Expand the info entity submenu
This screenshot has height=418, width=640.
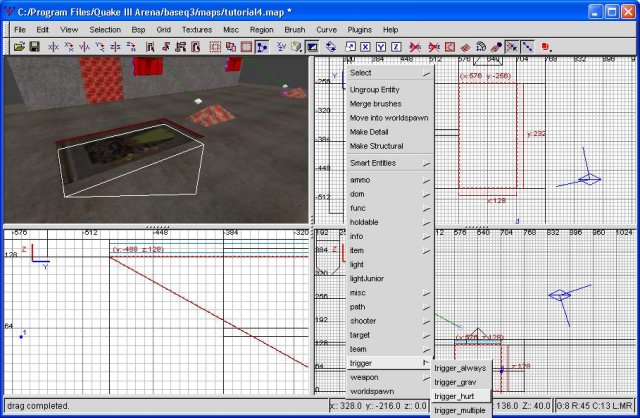coord(390,236)
